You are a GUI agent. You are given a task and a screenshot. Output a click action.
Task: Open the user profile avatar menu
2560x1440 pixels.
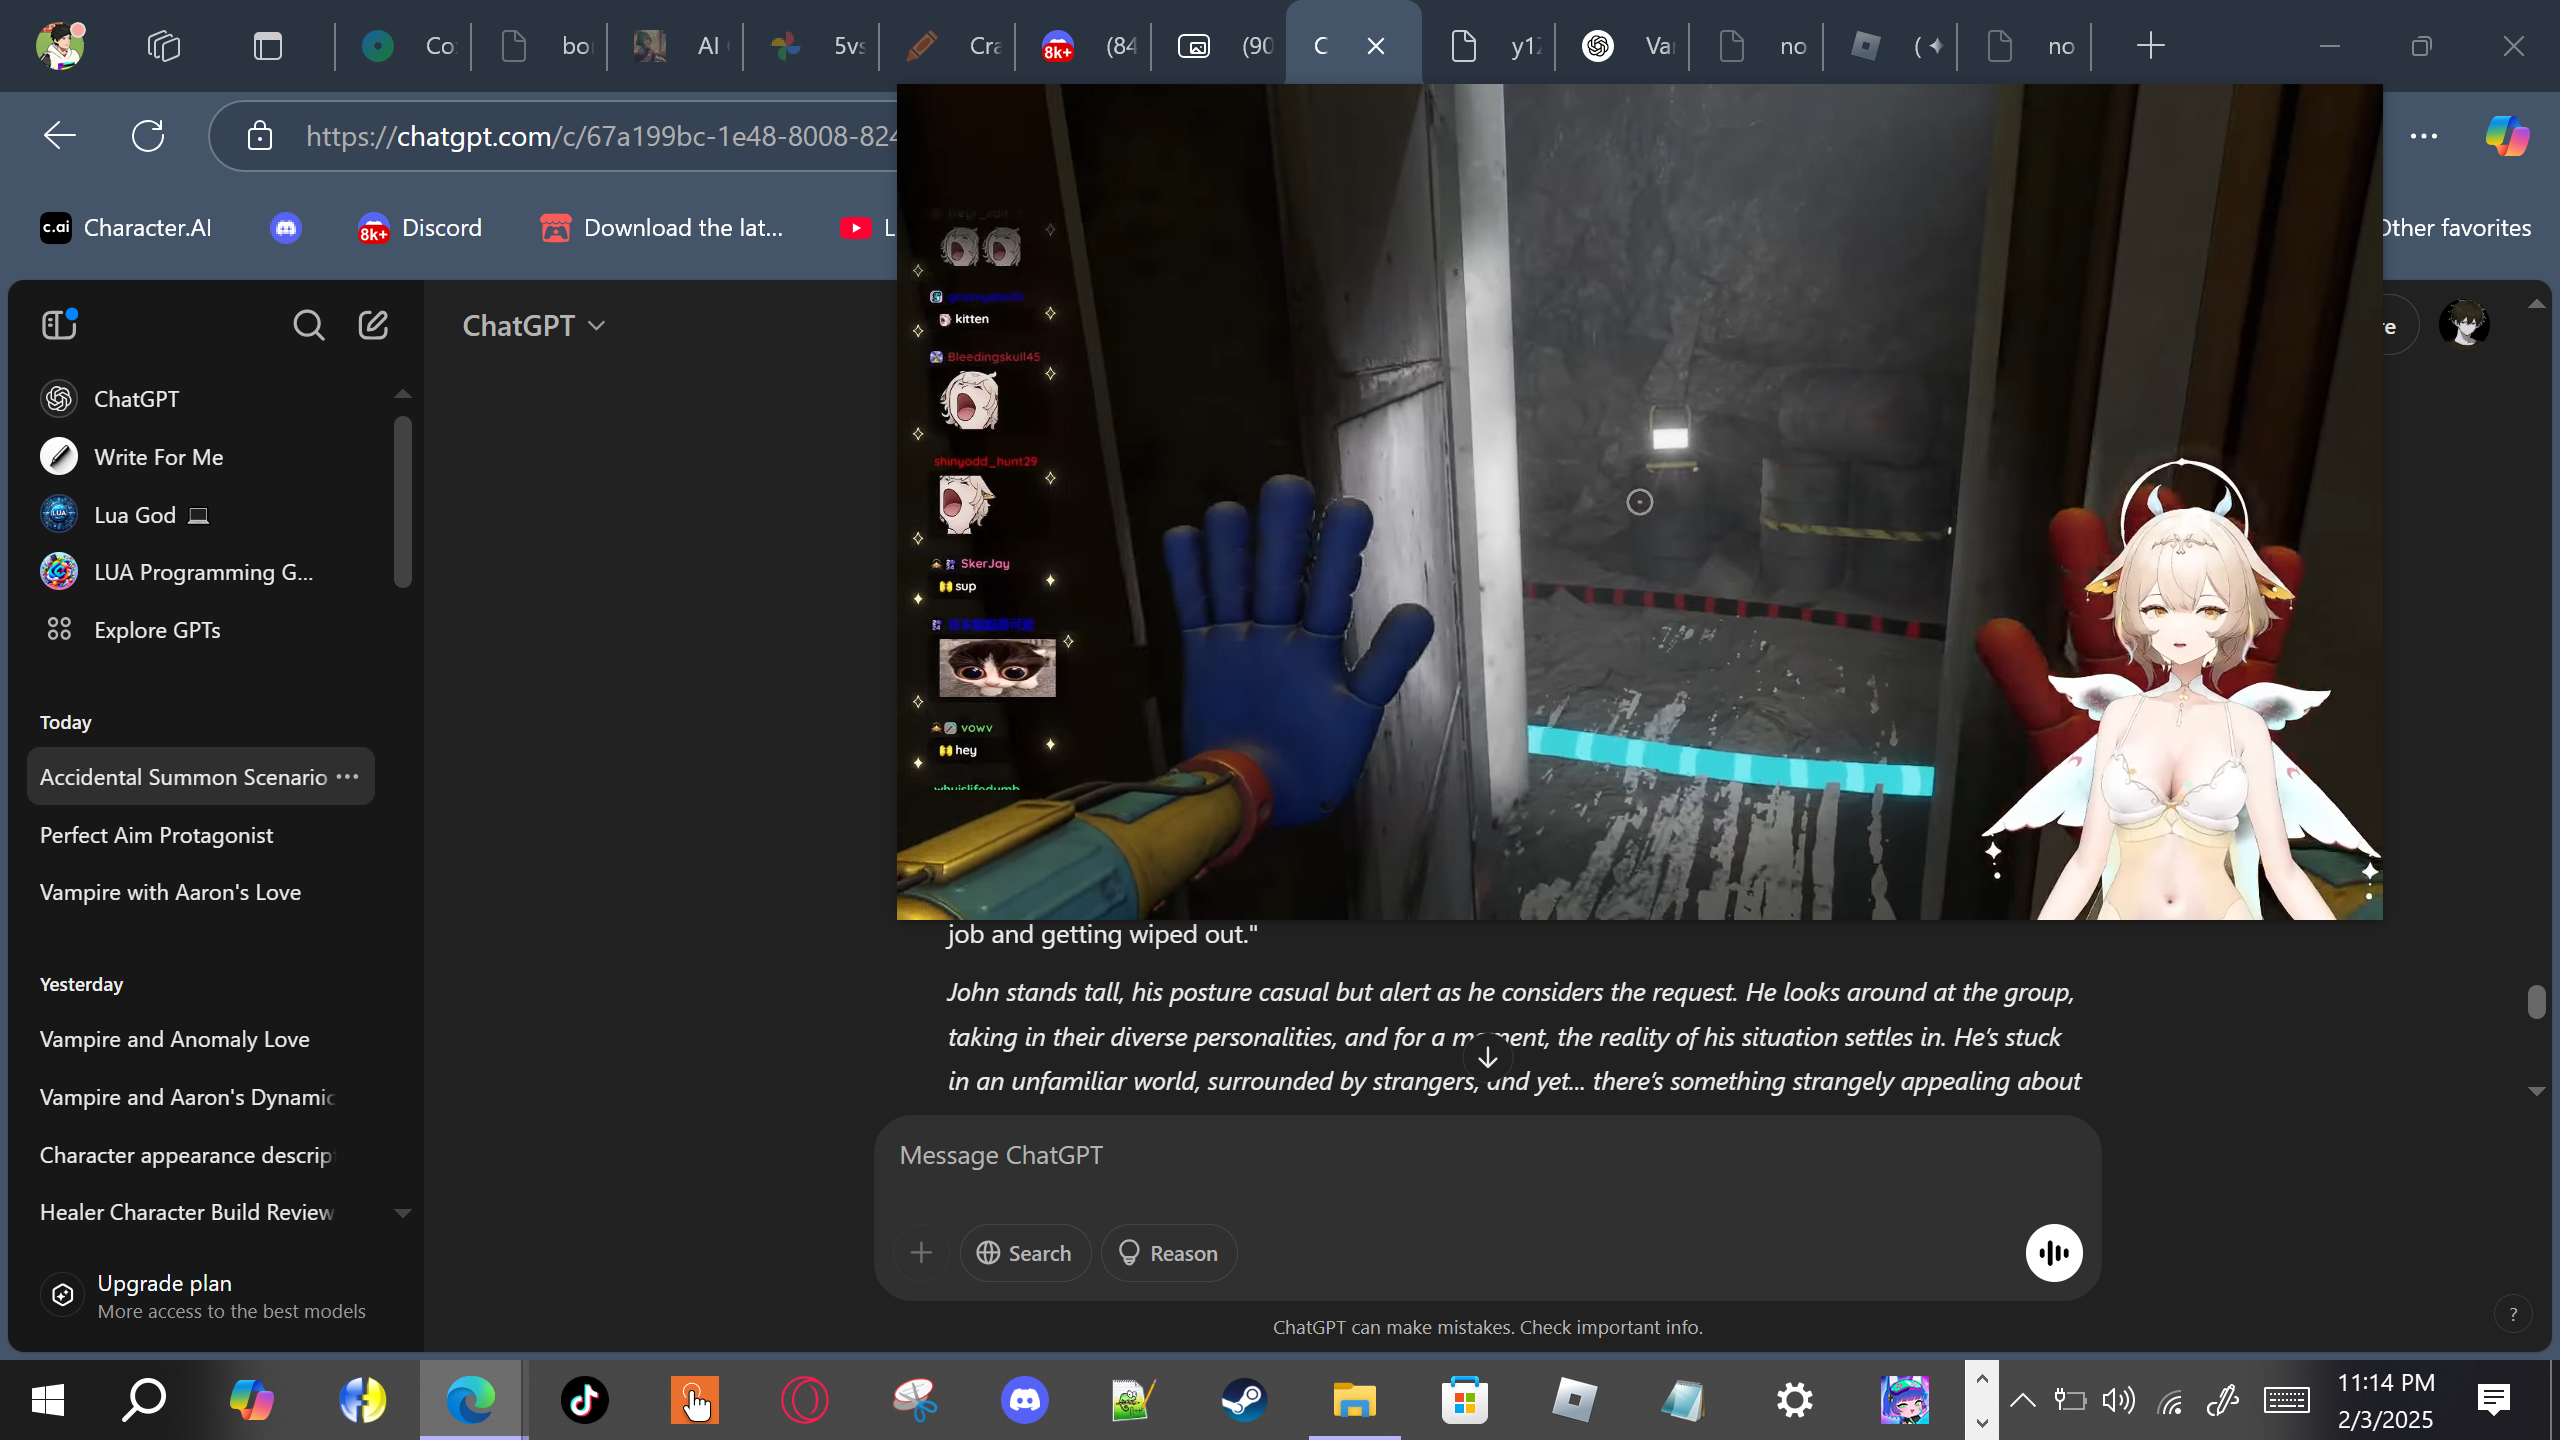pyautogui.click(x=2464, y=325)
